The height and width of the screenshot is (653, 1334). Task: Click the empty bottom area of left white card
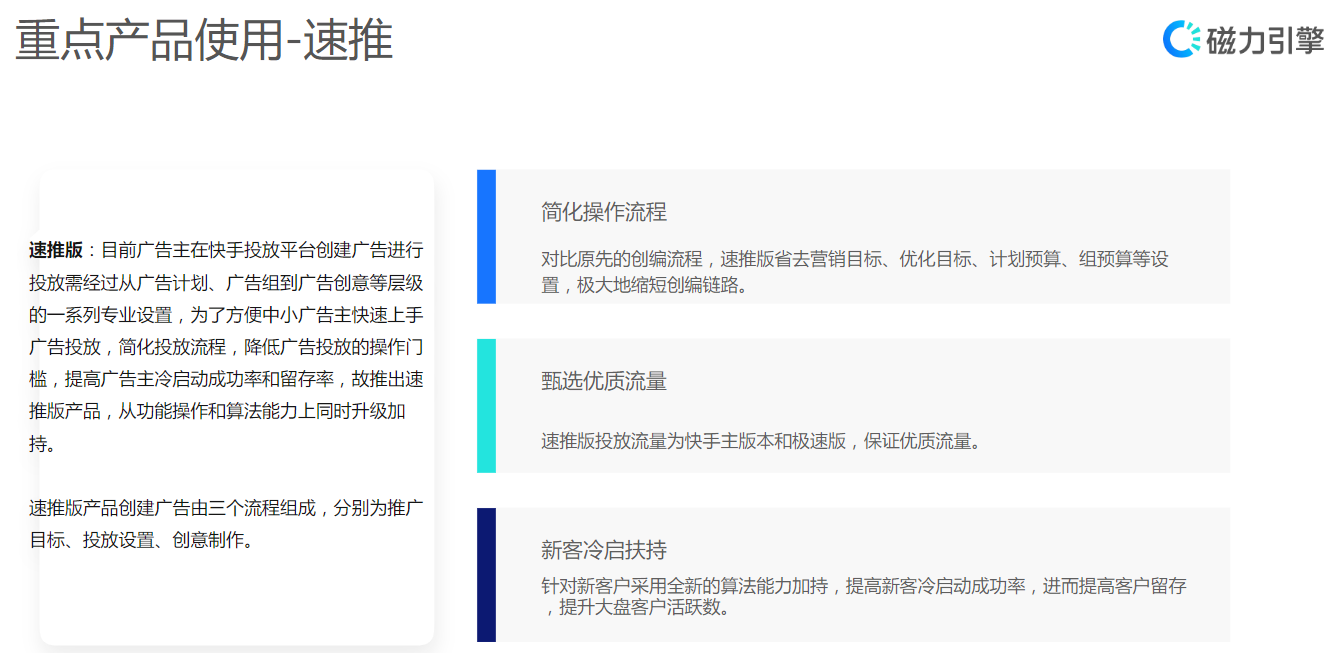pyautogui.click(x=236, y=605)
